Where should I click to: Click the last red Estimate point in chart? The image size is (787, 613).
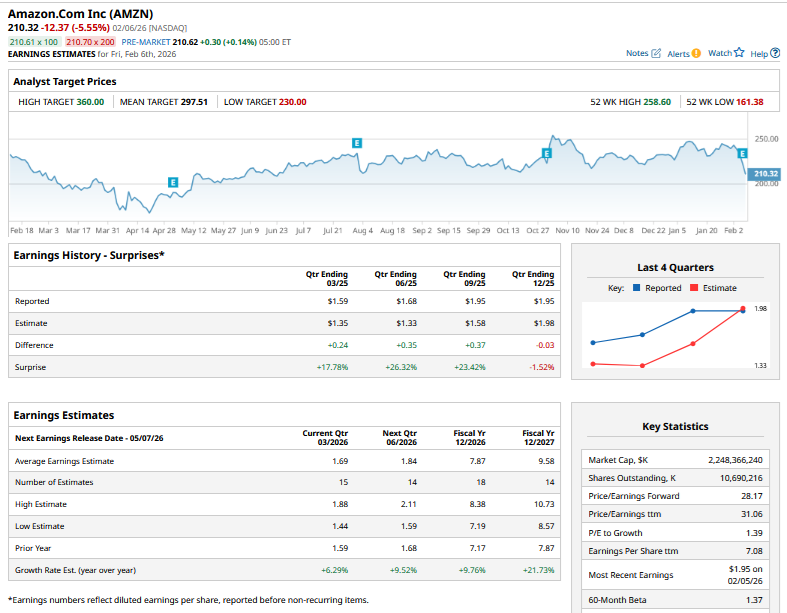(743, 309)
